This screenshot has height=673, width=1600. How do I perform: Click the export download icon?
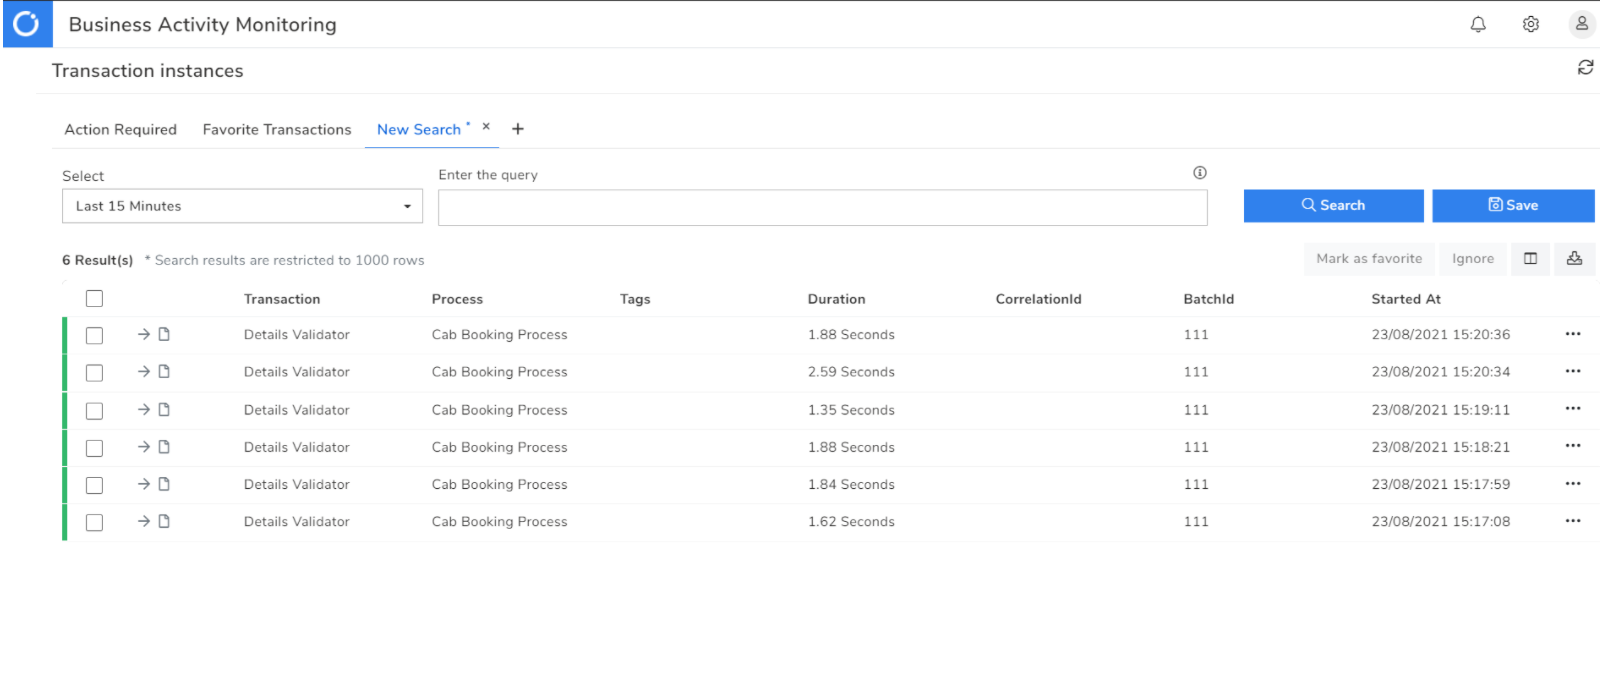click(x=1574, y=259)
